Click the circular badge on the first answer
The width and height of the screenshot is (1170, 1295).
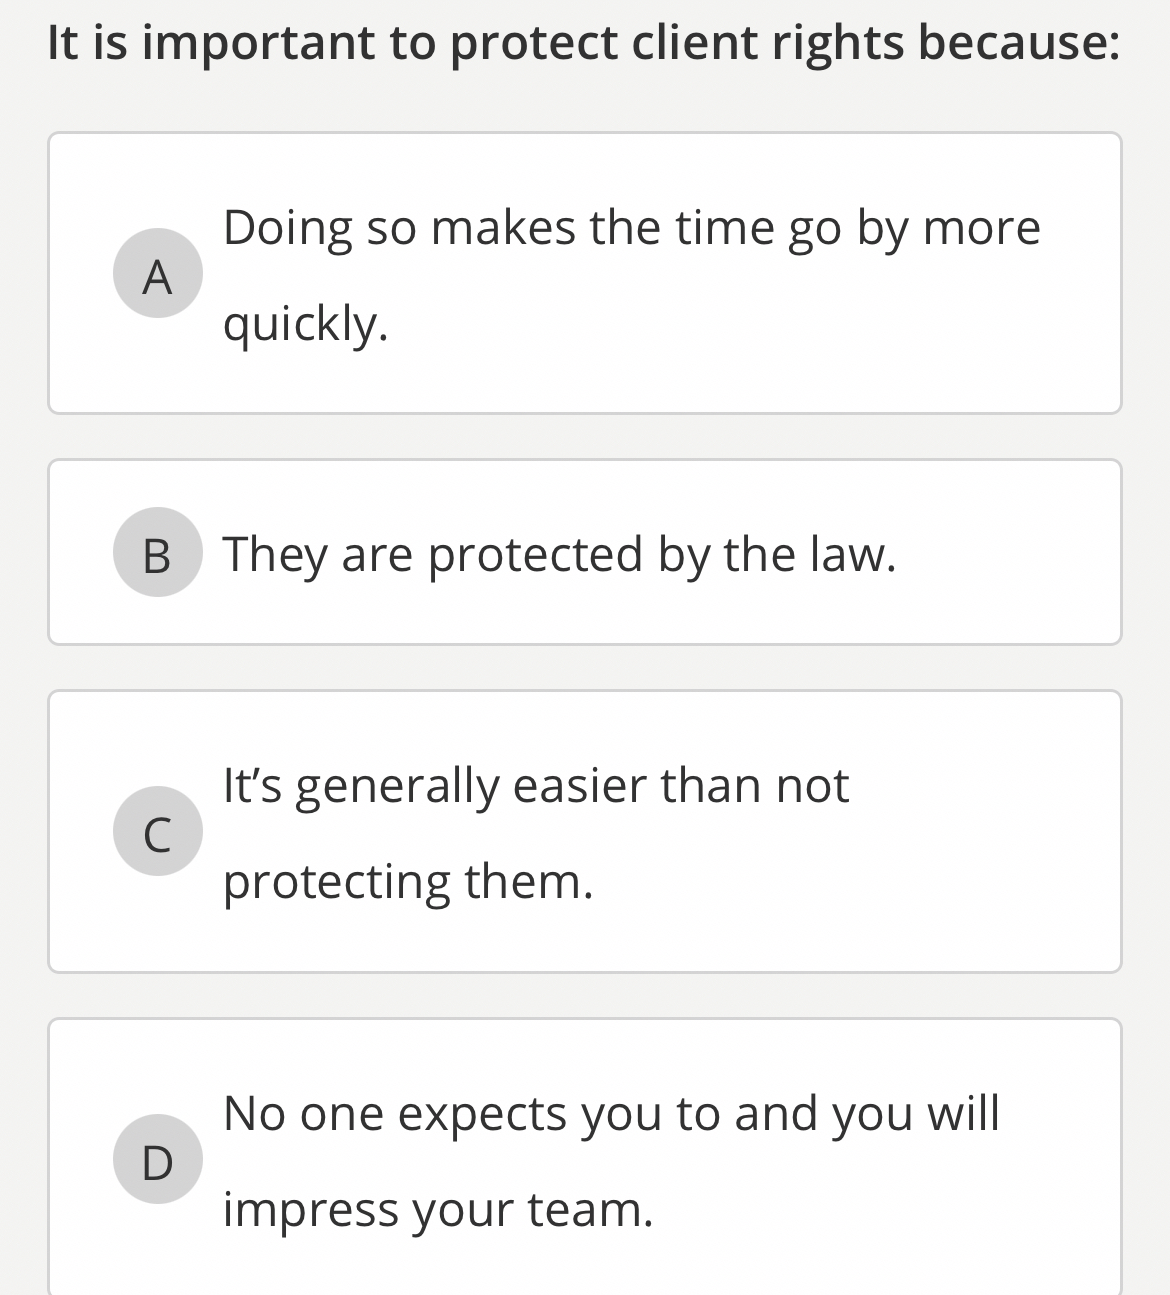157,272
